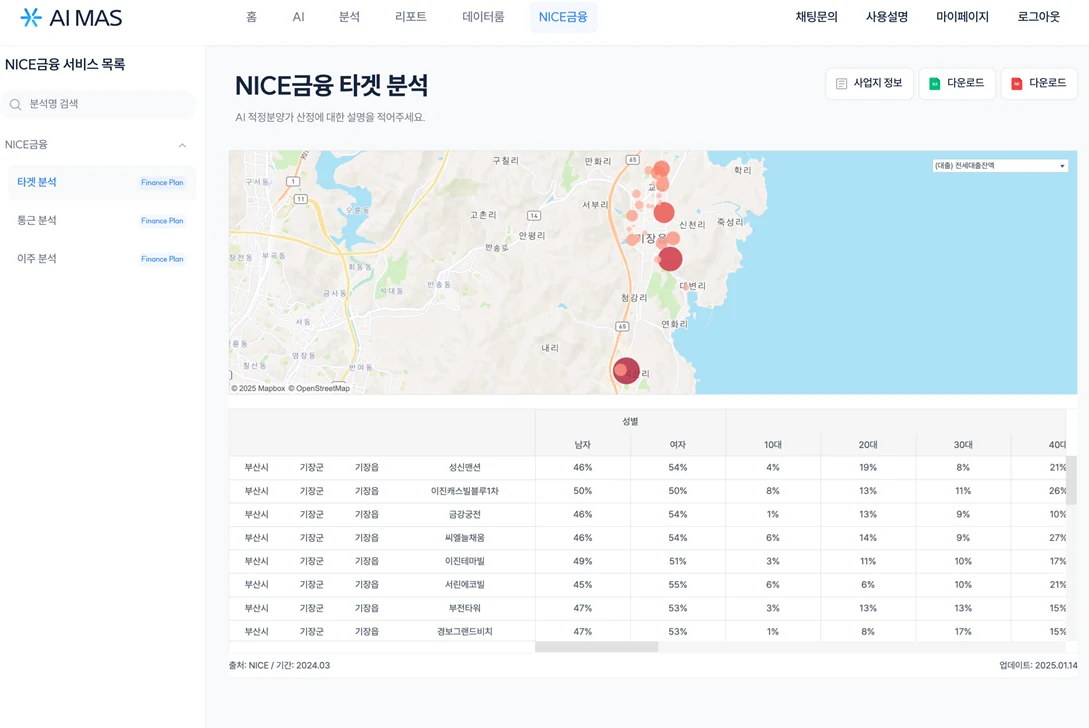Select the 금강궁전 table row name
1089x728 pixels.
pyautogui.click(x=465, y=515)
